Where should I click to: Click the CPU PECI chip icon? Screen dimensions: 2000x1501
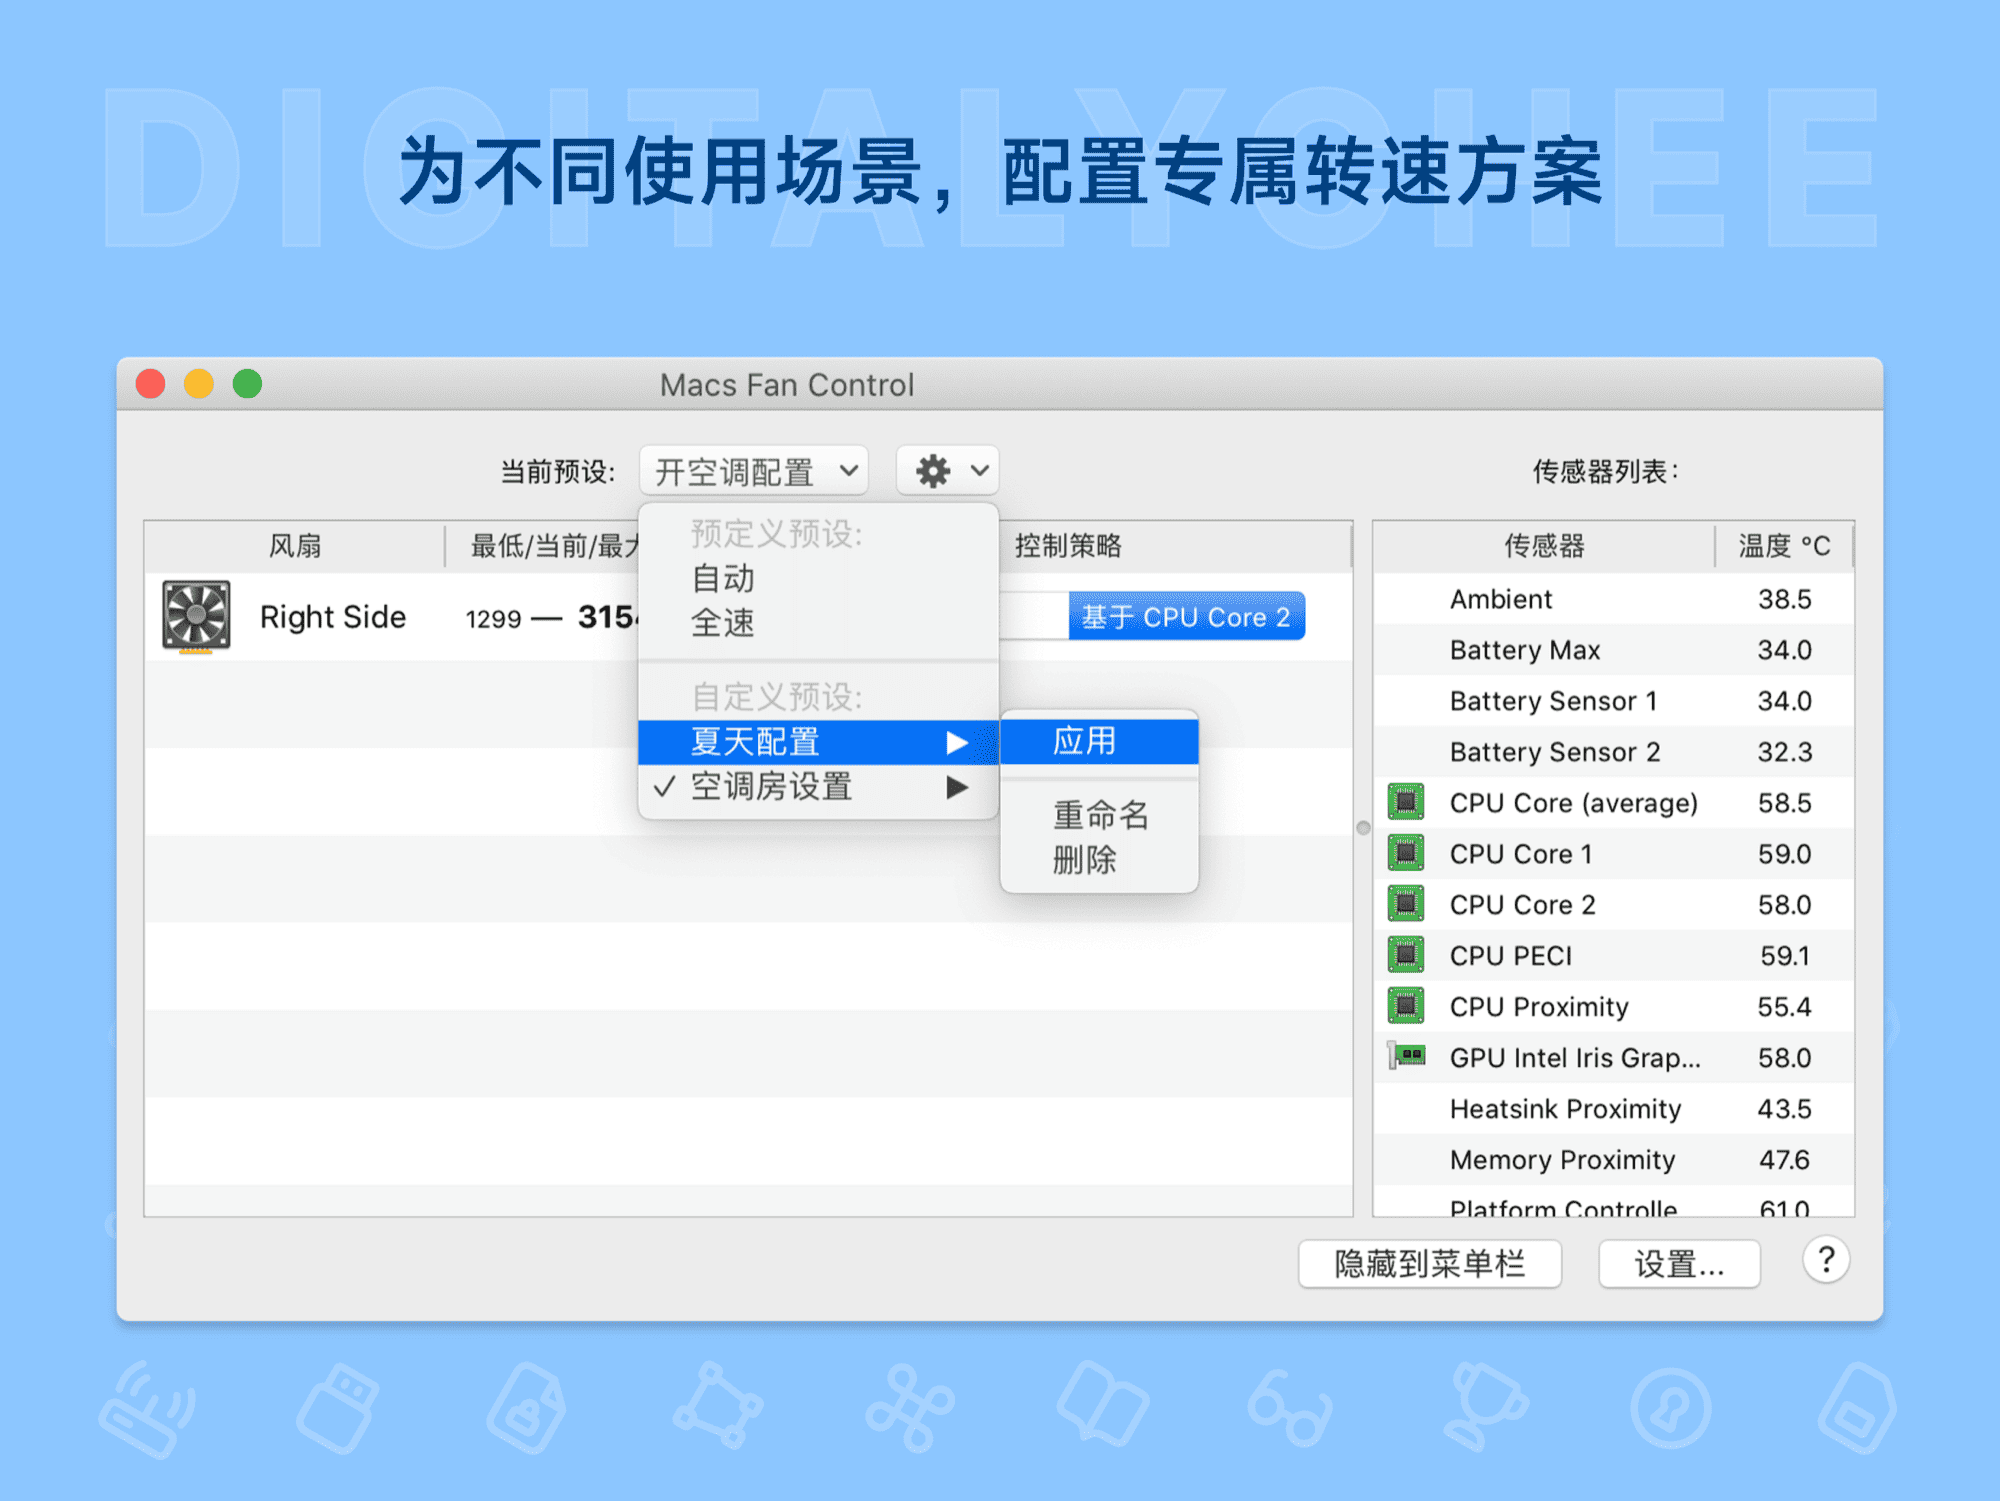1406,955
